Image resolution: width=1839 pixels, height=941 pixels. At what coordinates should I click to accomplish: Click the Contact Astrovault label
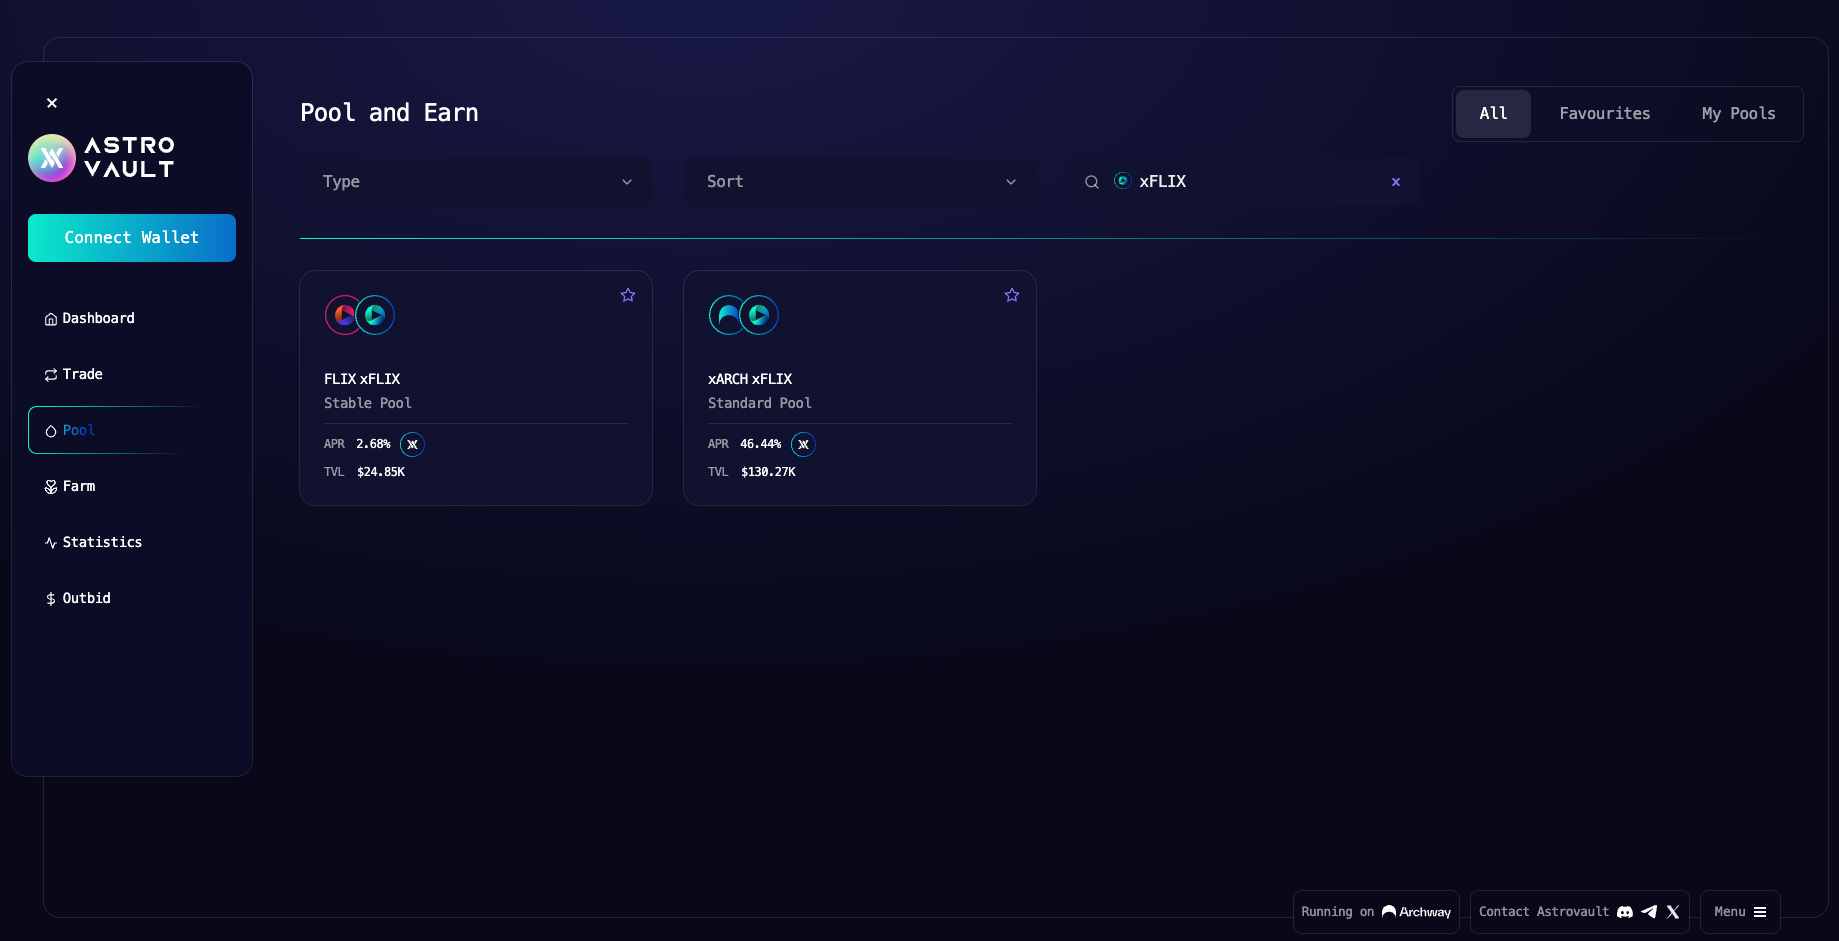point(1544,912)
